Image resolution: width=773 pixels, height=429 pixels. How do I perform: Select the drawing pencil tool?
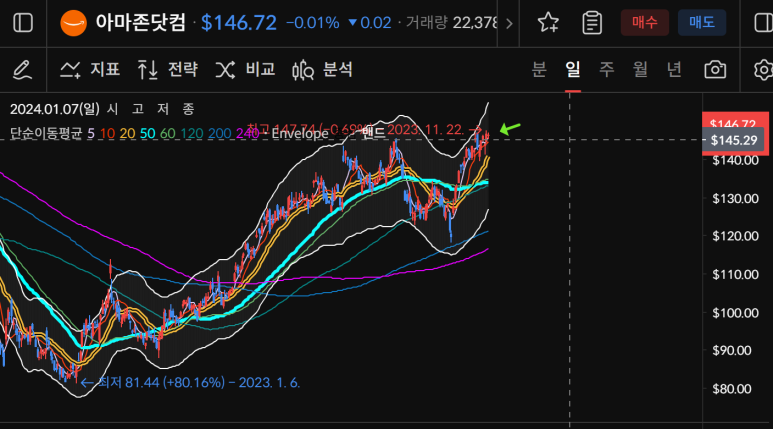click(x=22, y=70)
